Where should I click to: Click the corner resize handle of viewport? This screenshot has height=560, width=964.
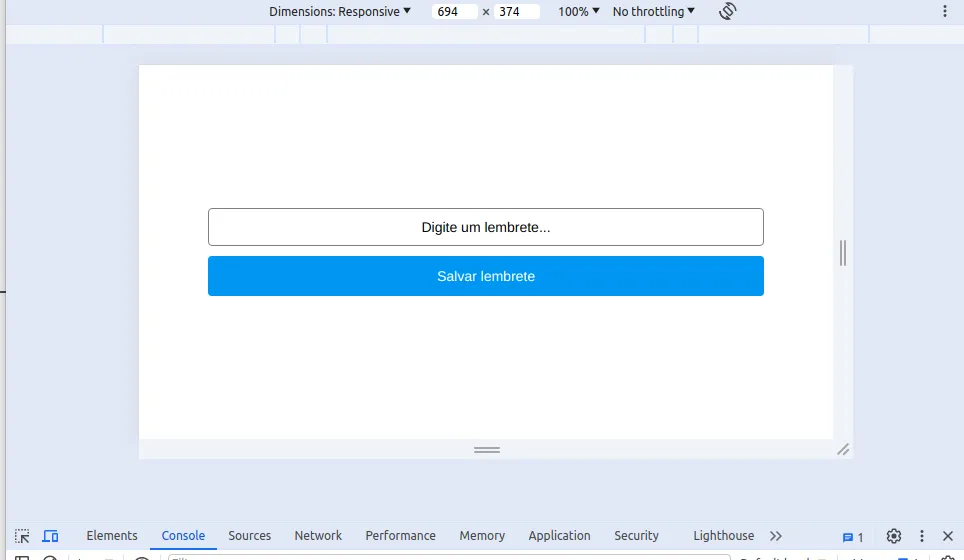pyautogui.click(x=843, y=449)
